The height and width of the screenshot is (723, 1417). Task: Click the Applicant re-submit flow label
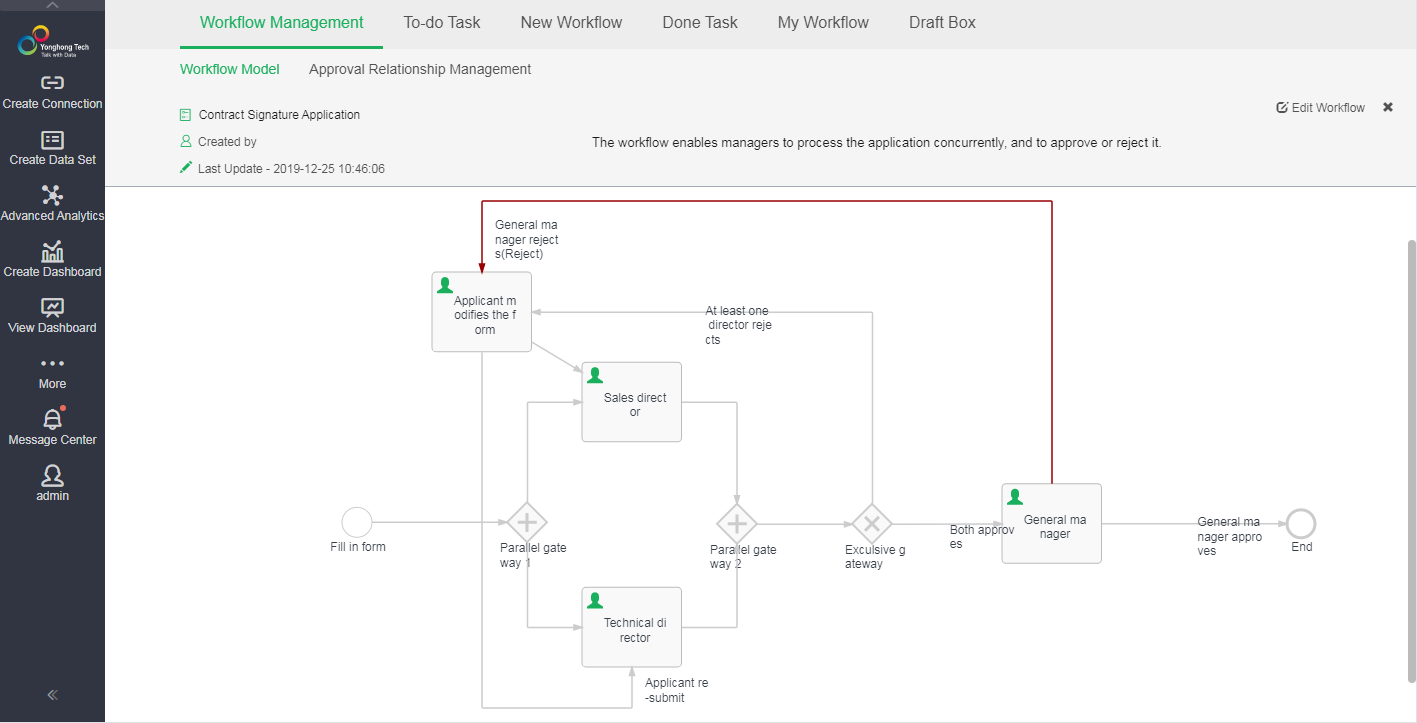[677, 690]
